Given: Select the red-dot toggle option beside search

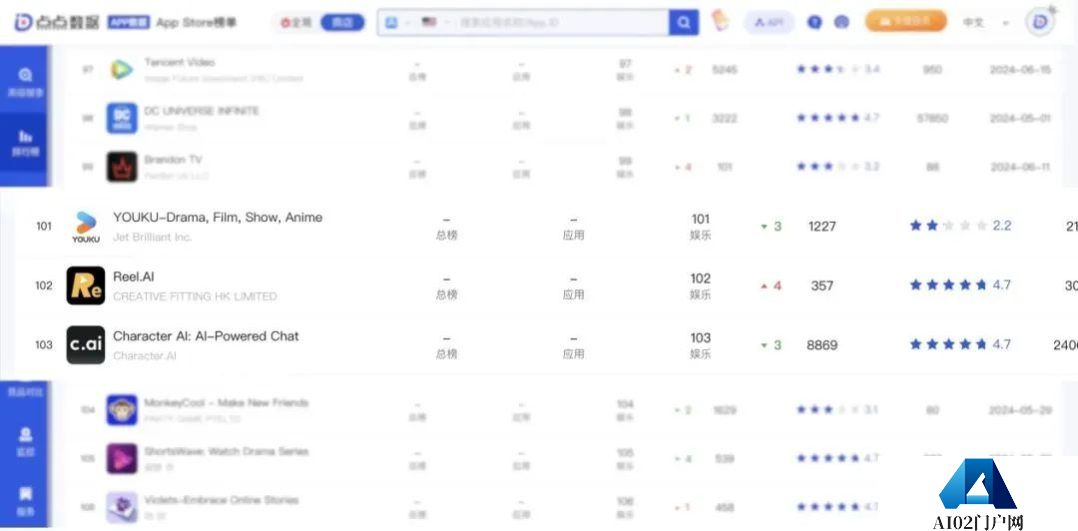Looking at the screenshot, I should 296,22.
